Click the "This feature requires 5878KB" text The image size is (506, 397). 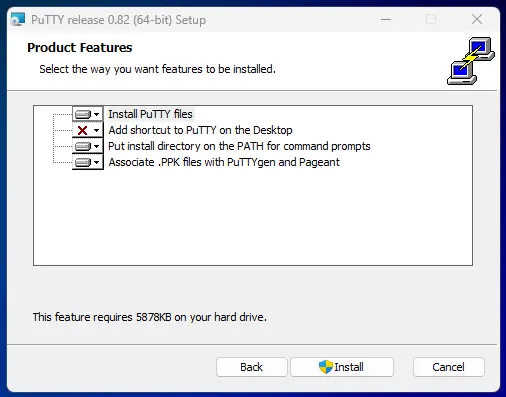[150, 317]
